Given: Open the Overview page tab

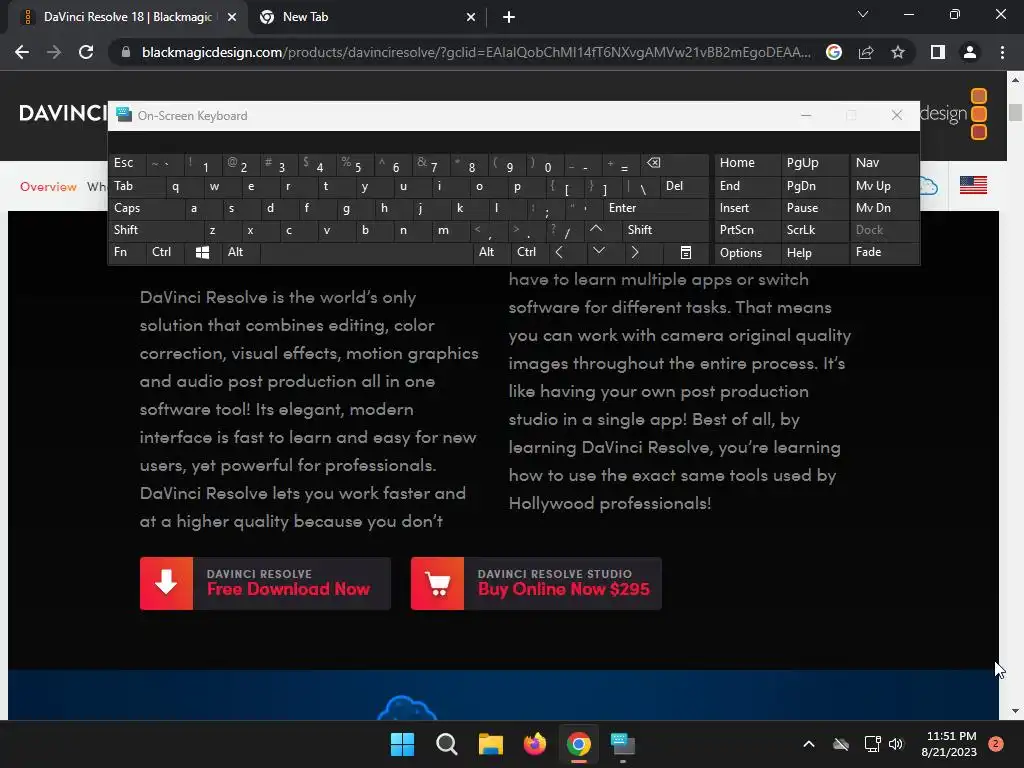Looking at the screenshot, I should [48, 187].
